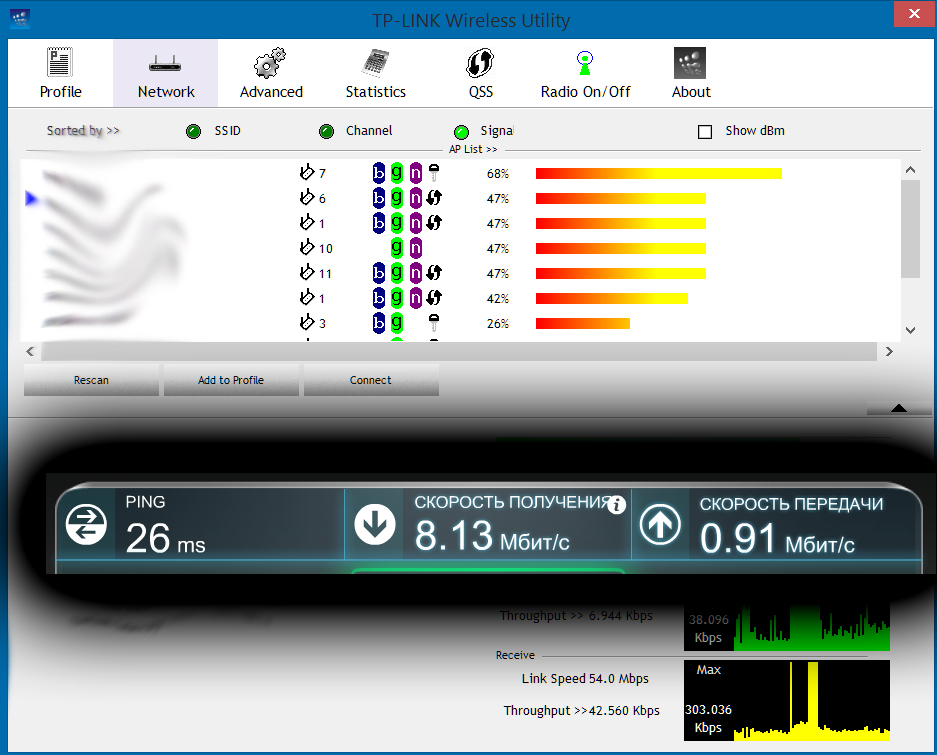937x755 pixels.
Task: Click the upload arrow icon in speed test
Action: click(660, 525)
